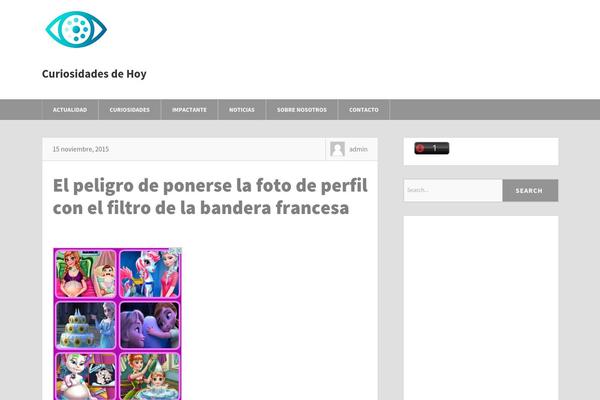Focus the Search text field
The width and height of the screenshot is (600, 400).
(453, 190)
